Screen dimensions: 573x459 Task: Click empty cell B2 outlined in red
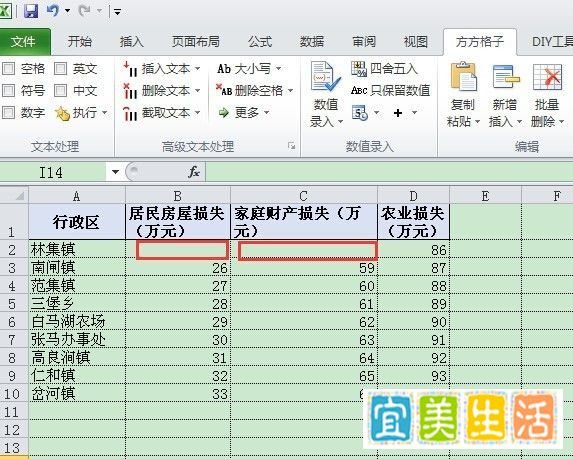pos(182,250)
